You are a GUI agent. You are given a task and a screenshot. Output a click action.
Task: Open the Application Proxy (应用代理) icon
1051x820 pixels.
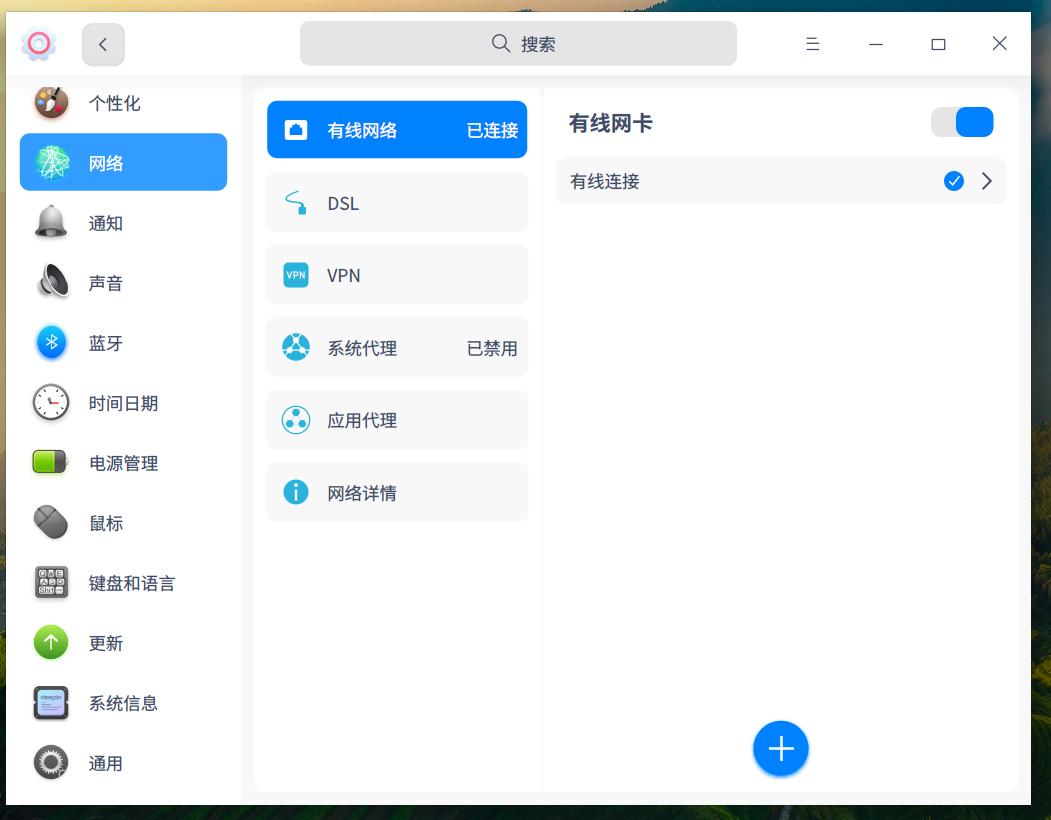[x=295, y=419]
